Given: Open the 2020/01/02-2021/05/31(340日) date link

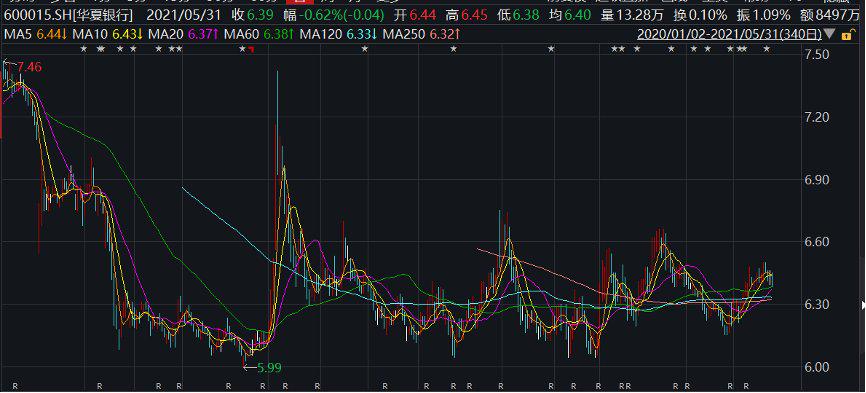Looking at the screenshot, I should coord(729,34).
